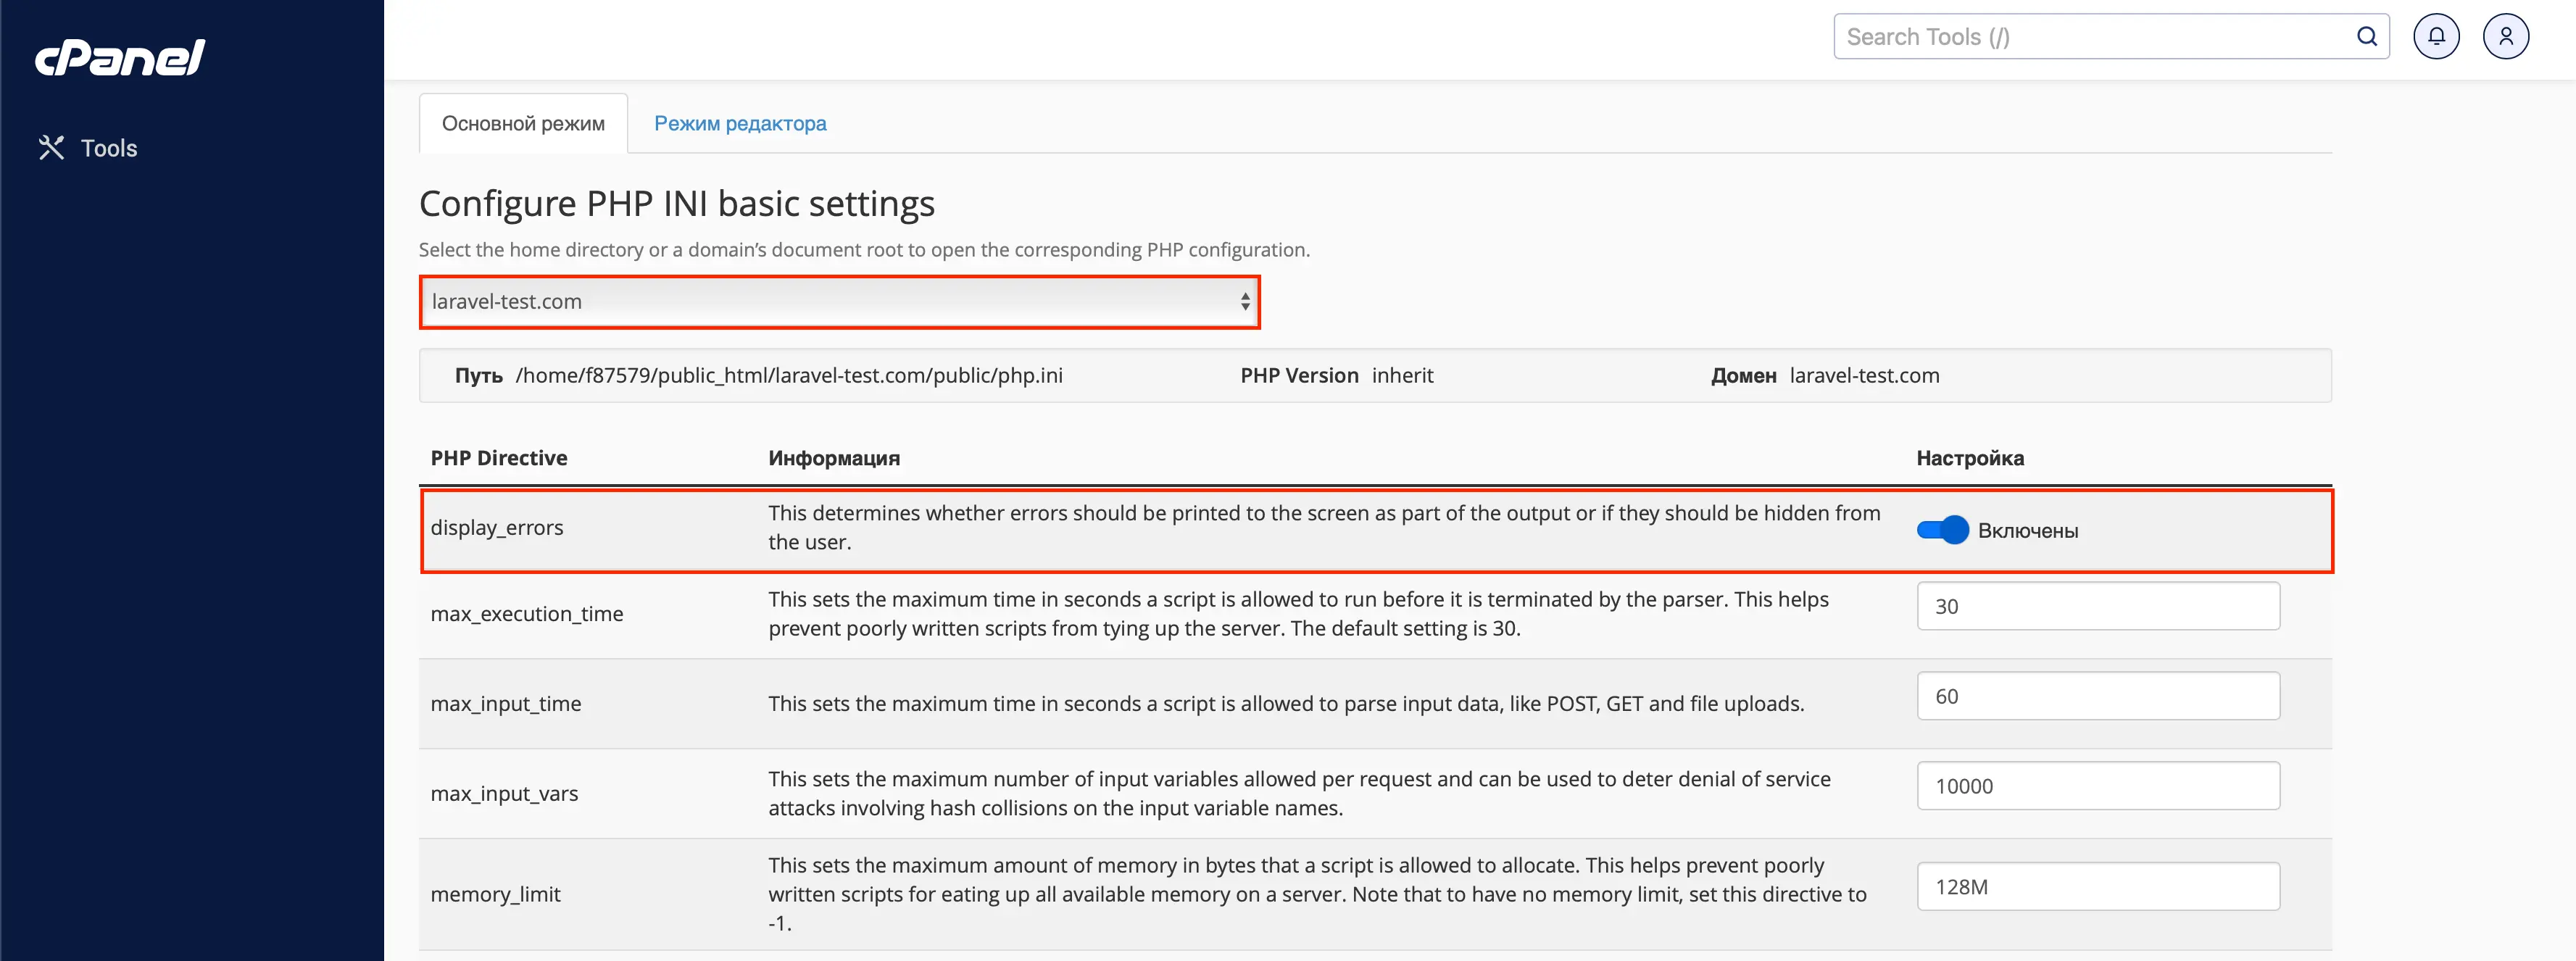Click the max_input_time value field
2576x961 pixels.
[2097, 696]
